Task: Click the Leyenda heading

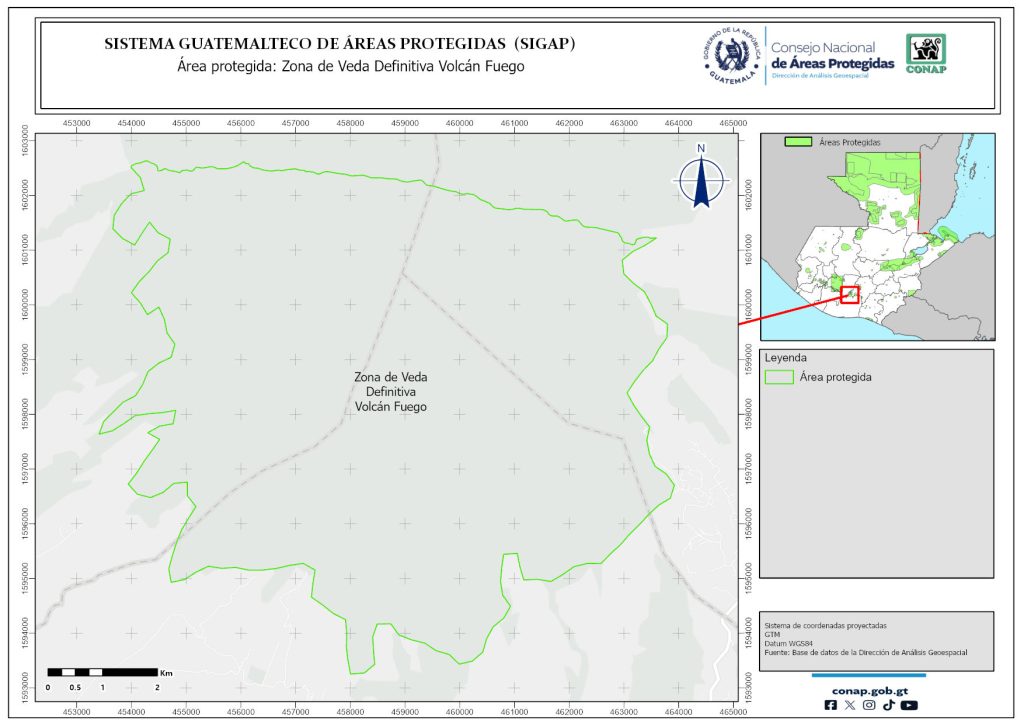Action: 785,357
